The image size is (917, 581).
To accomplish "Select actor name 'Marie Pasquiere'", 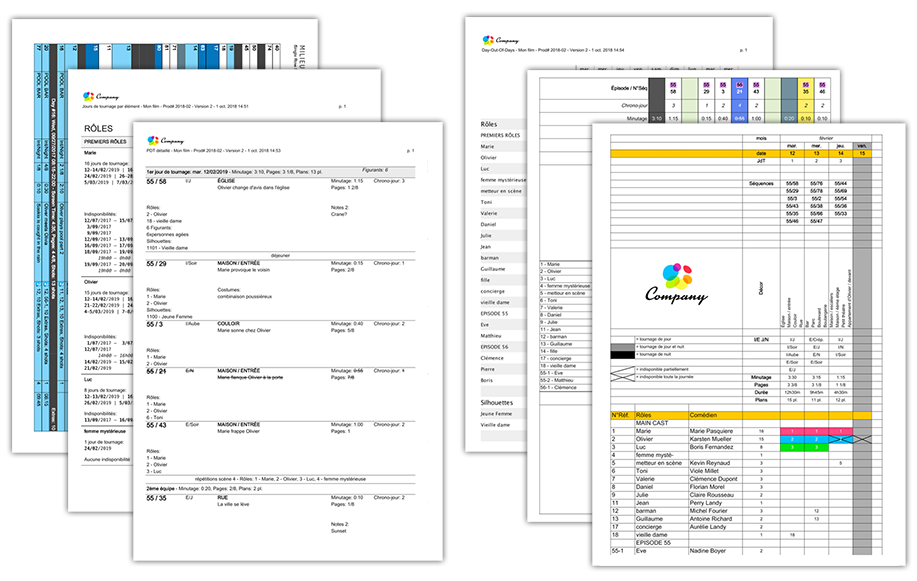I will pyautogui.click(x=711, y=431).
